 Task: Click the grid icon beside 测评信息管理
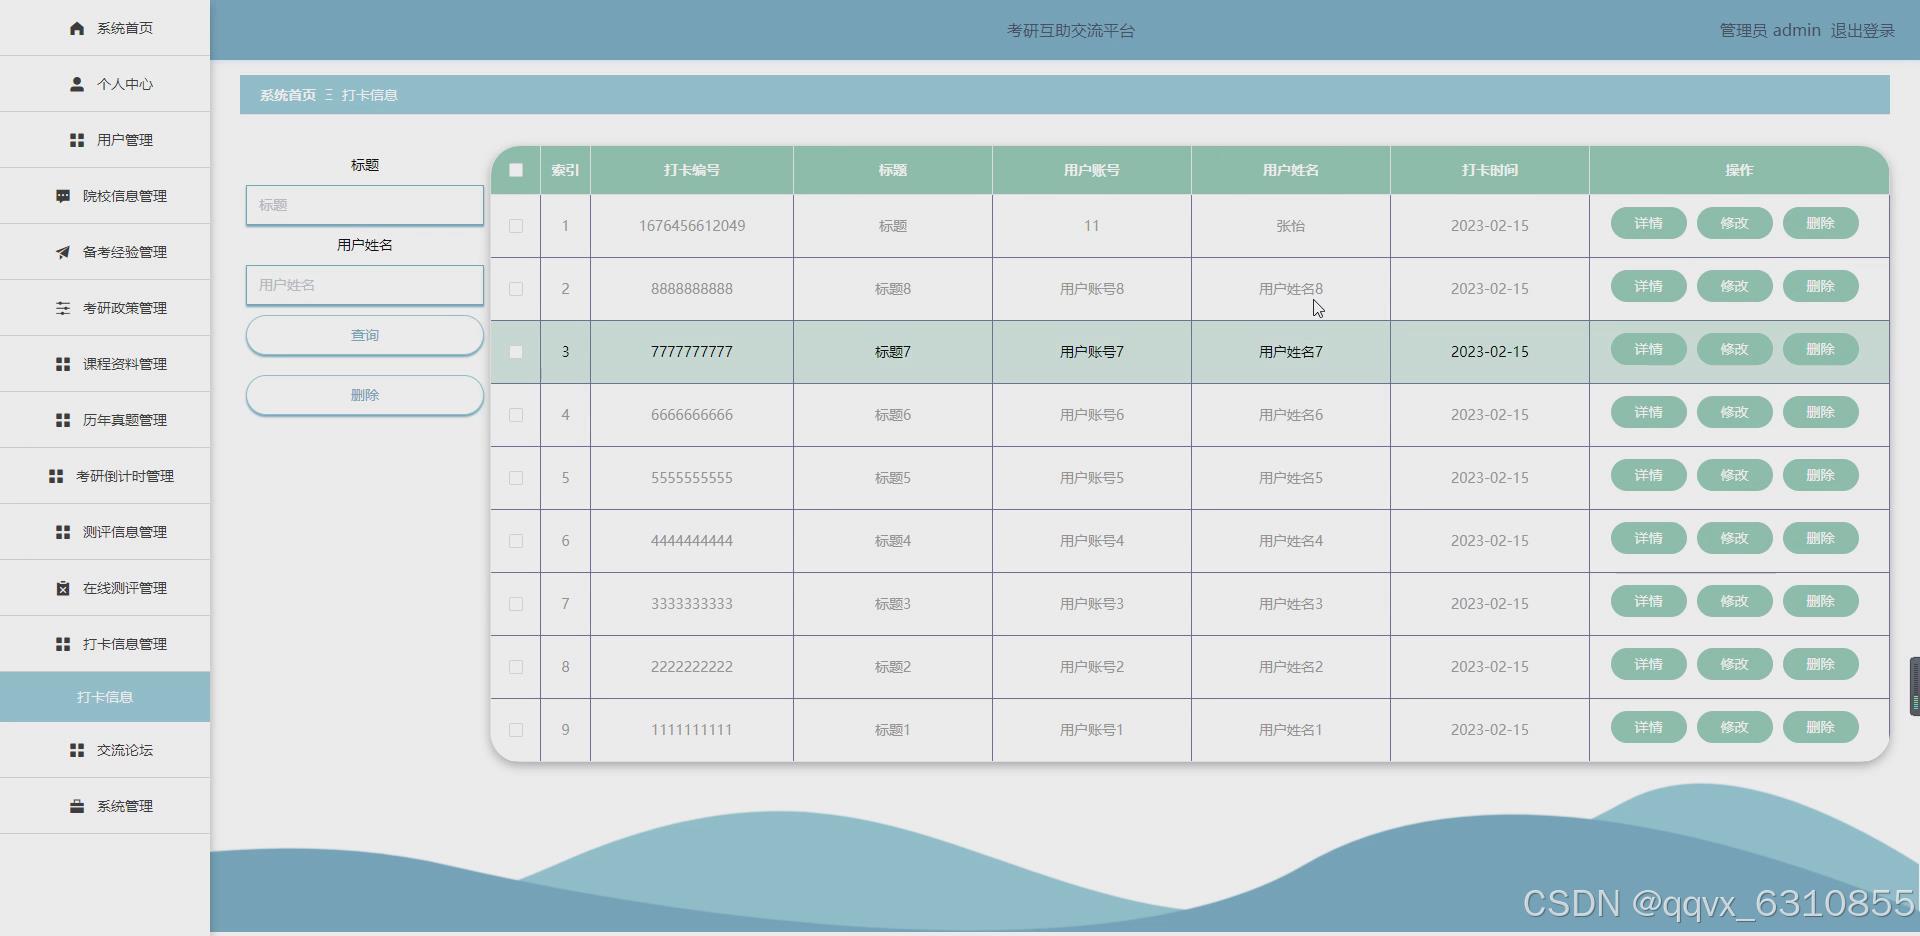tap(63, 532)
